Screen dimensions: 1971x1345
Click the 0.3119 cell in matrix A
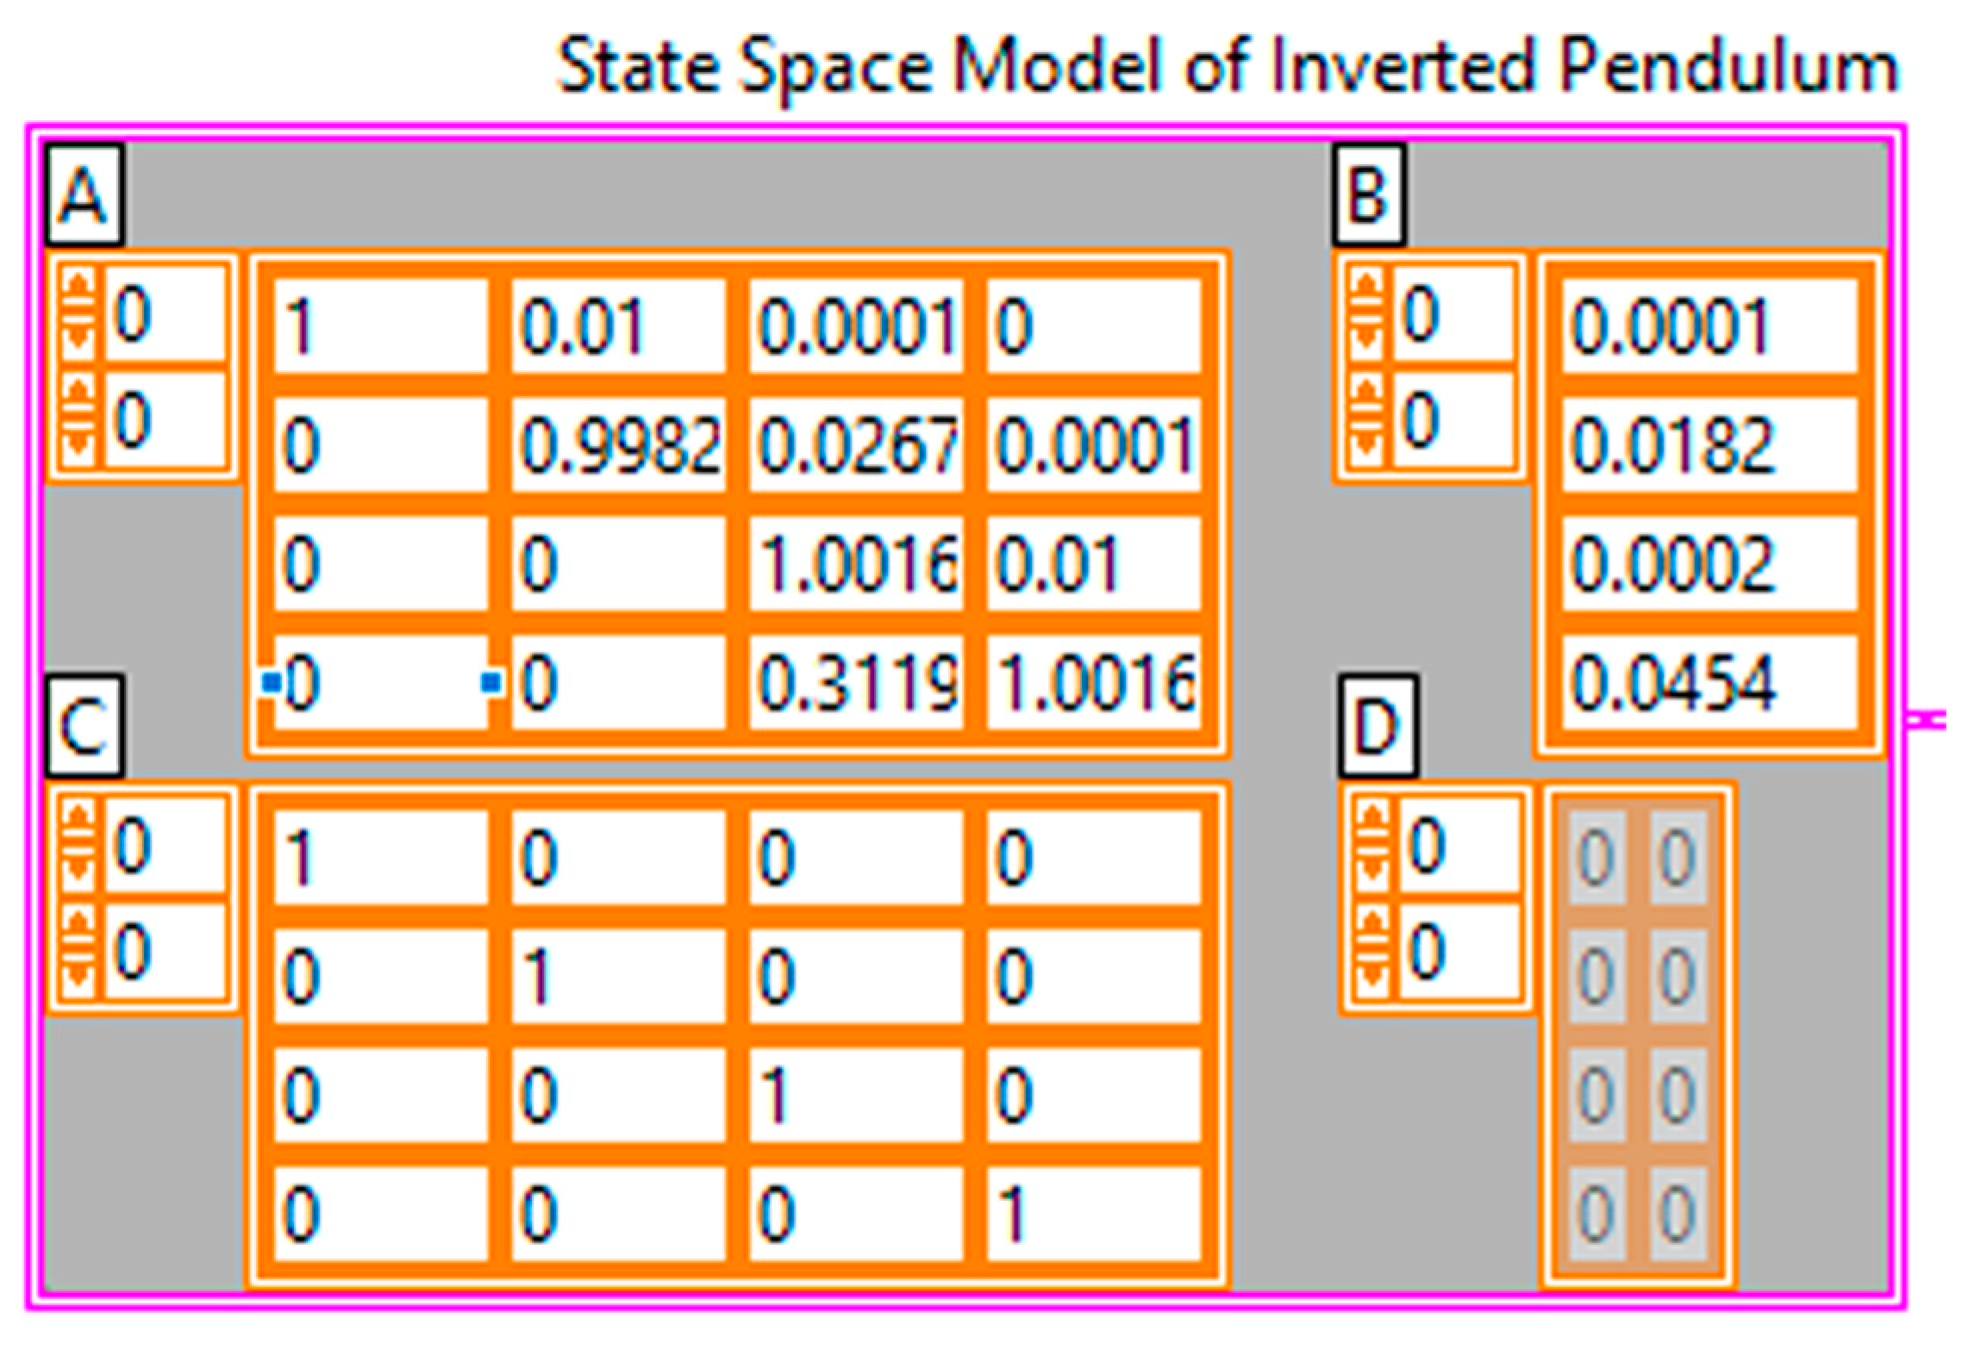856,683
